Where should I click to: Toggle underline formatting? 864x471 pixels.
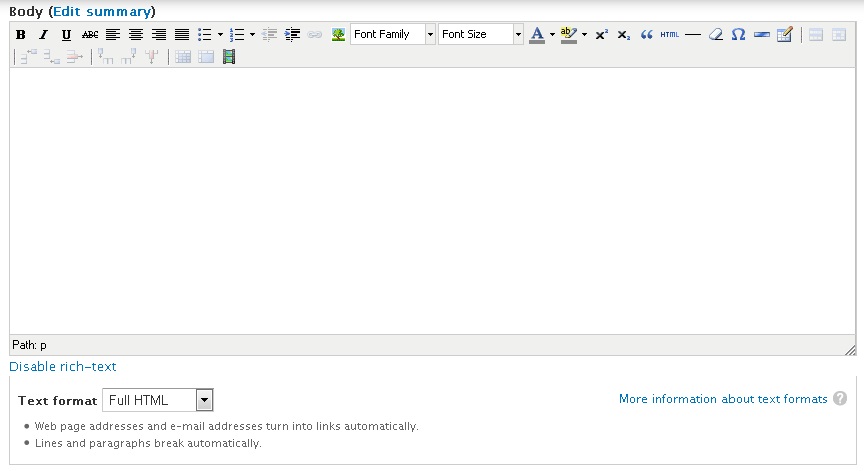tap(66, 35)
